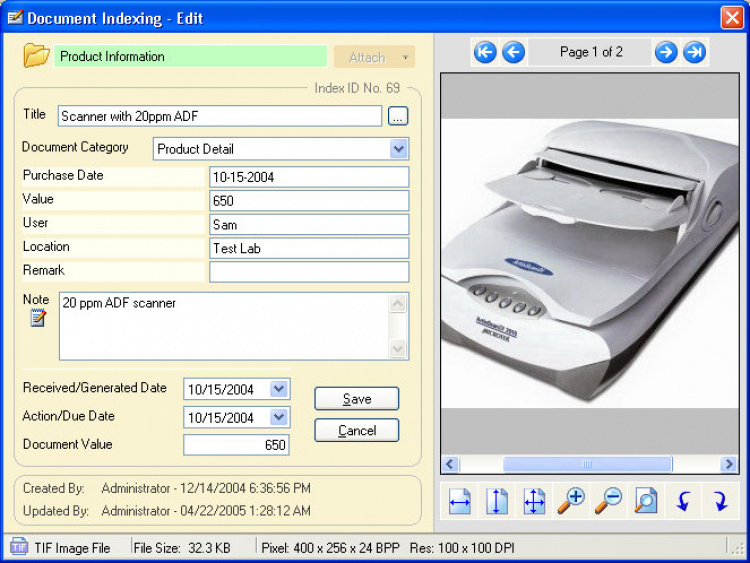Rotate image clockwise
The image size is (750, 563).
[720, 501]
